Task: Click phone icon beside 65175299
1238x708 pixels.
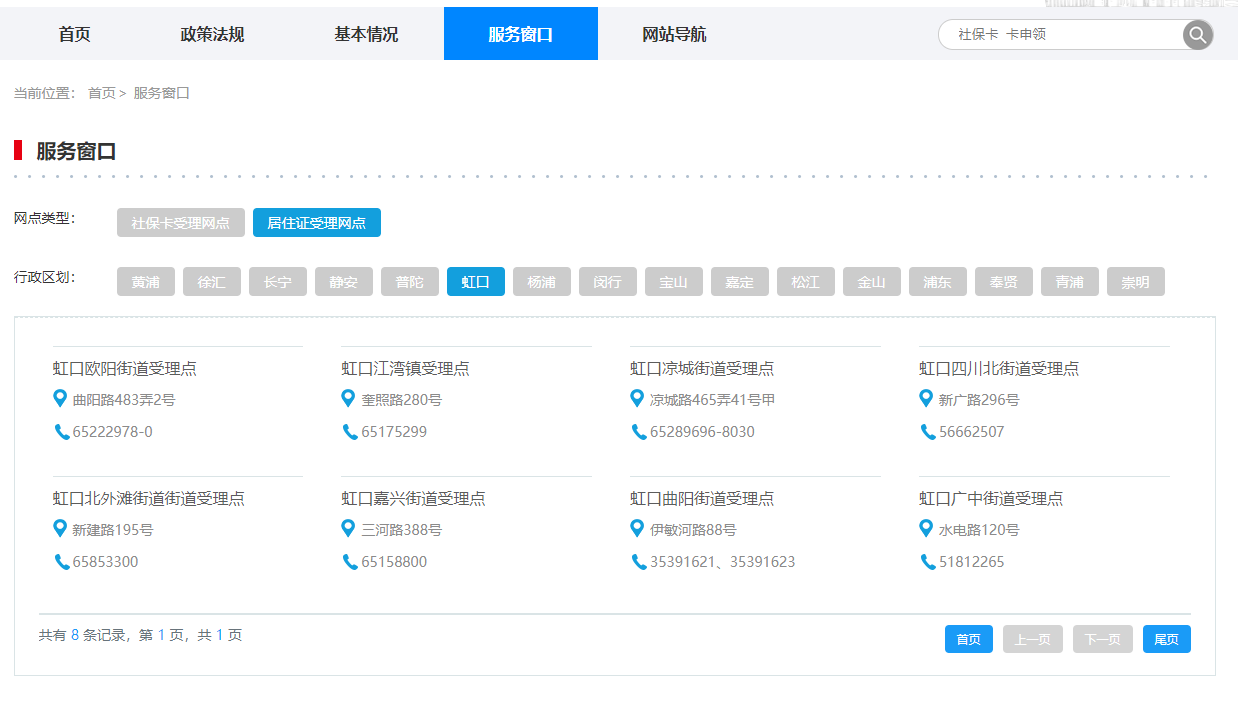Action: (350, 432)
